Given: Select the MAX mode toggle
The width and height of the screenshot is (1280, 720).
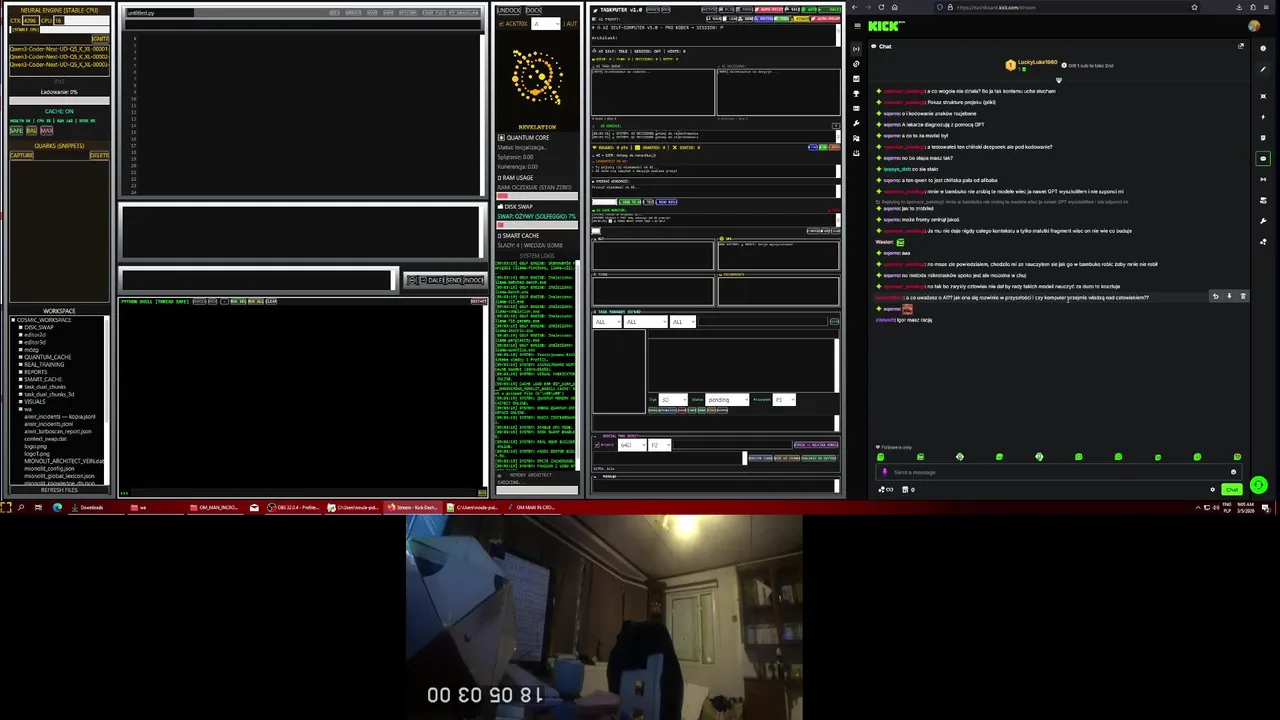Looking at the screenshot, I should pos(47,130).
